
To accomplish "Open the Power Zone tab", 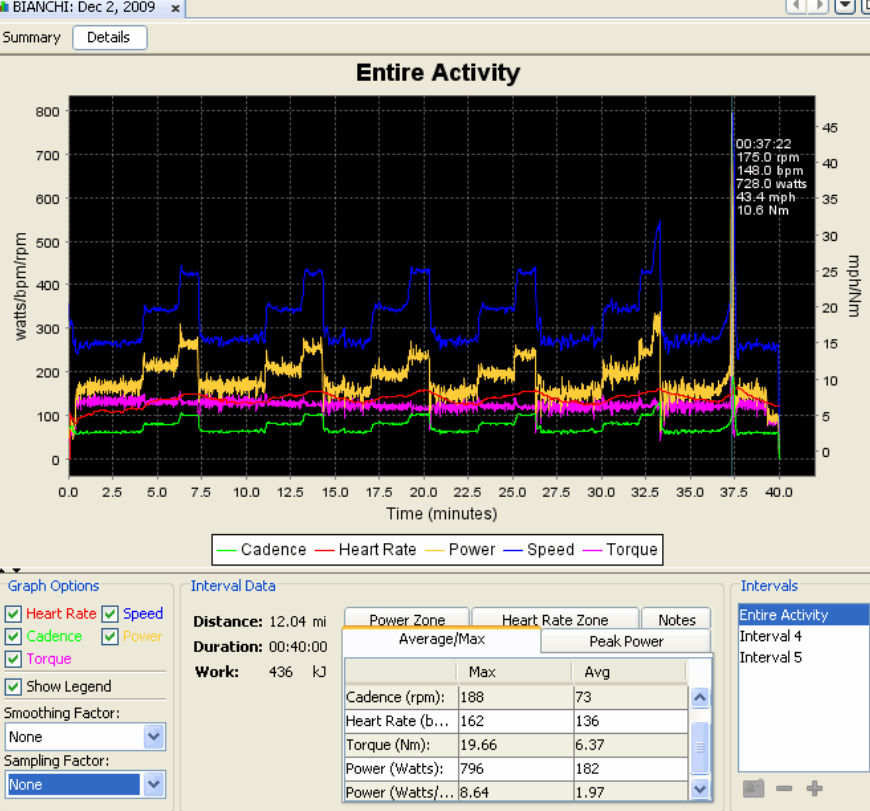I will (407, 619).
